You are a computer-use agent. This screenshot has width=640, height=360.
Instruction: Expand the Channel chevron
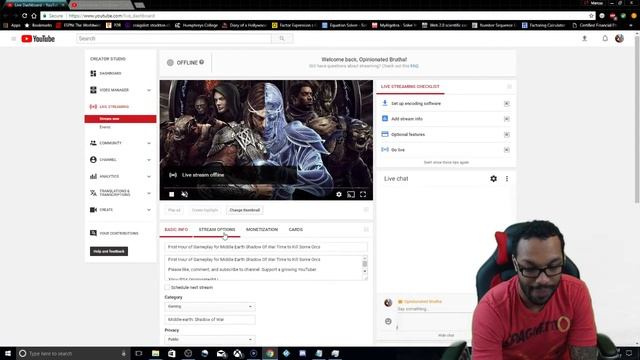pyautogui.click(x=149, y=160)
